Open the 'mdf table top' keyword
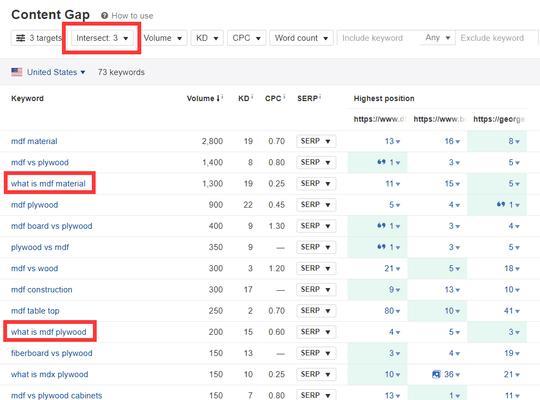The image size is (540, 400). pyautogui.click(x=35, y=311)
